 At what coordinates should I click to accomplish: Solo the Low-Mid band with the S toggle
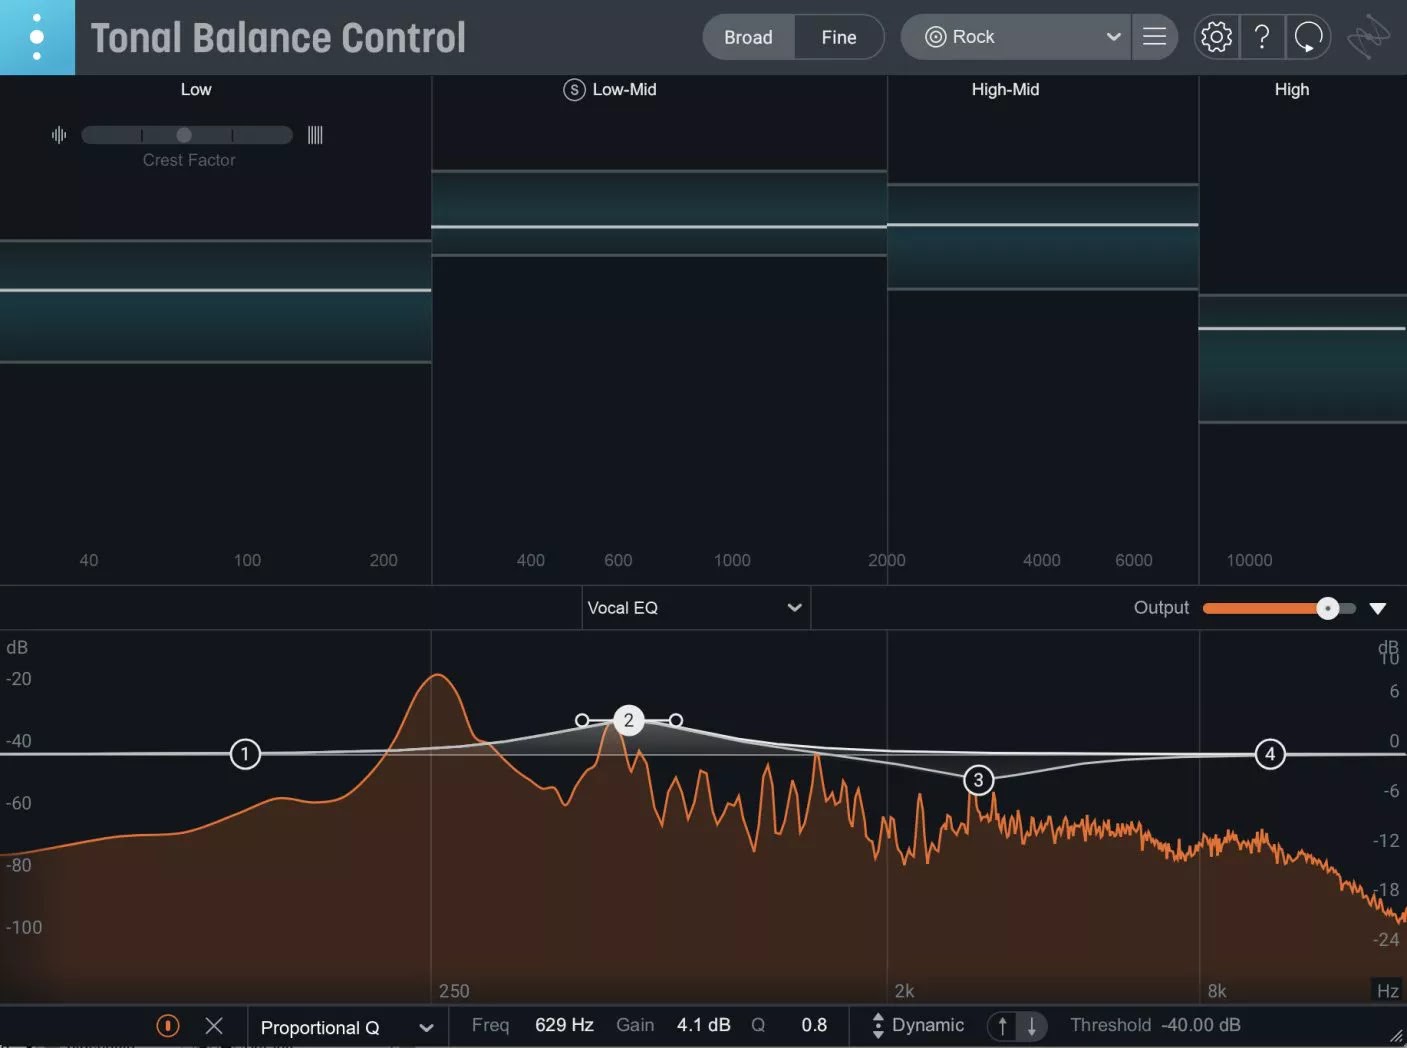point(573,89)
